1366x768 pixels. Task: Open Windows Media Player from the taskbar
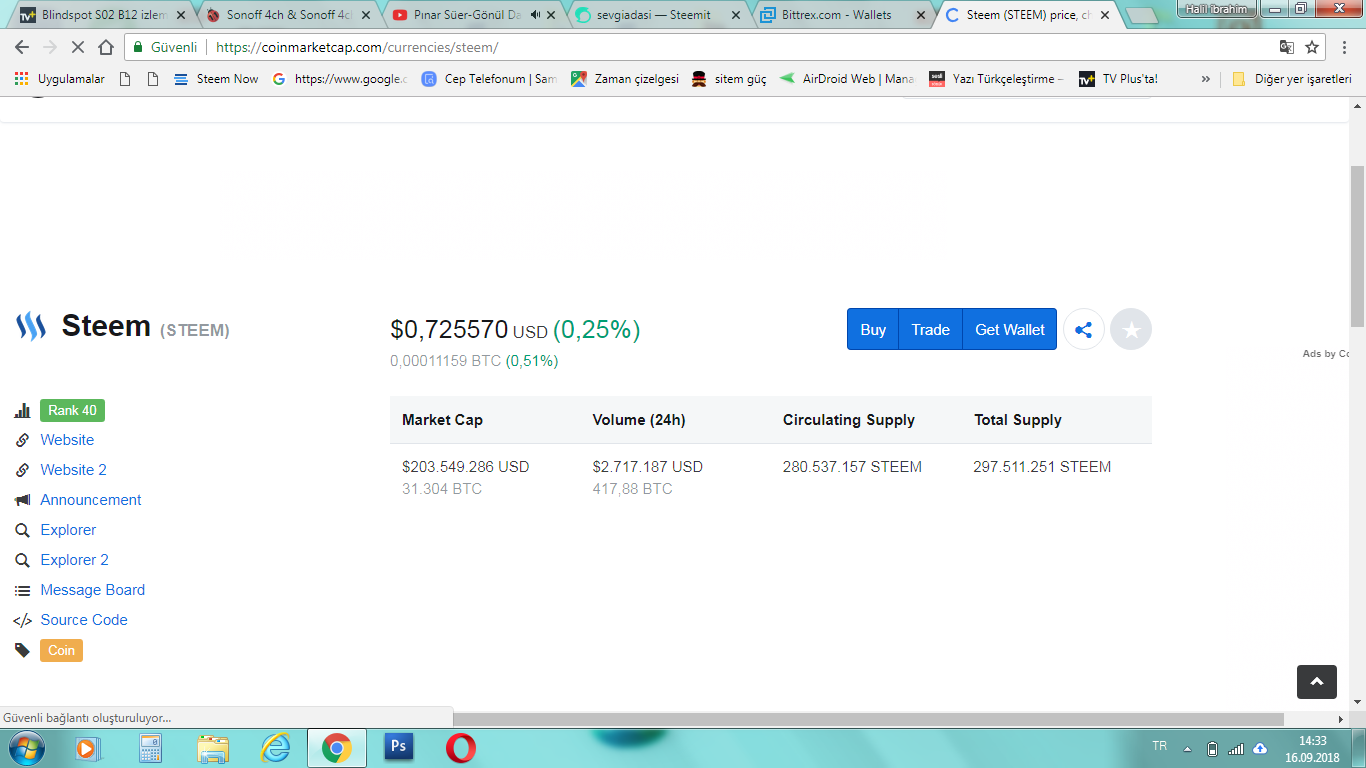(88, 748)
